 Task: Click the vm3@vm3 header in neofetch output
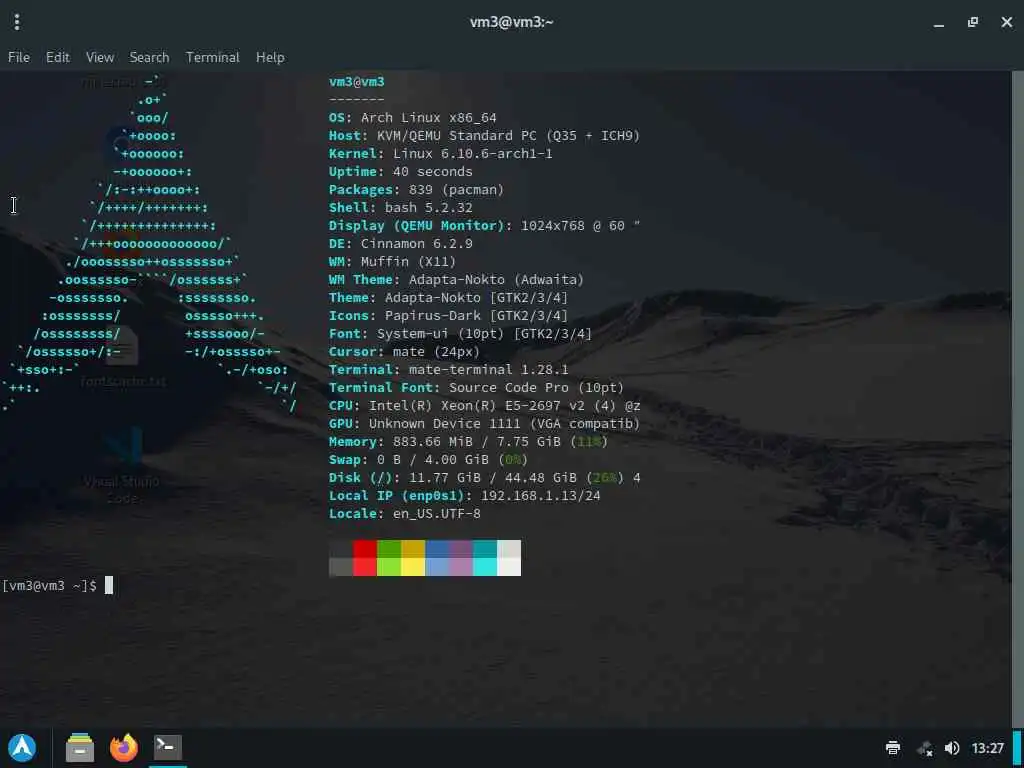pos(357,82)
